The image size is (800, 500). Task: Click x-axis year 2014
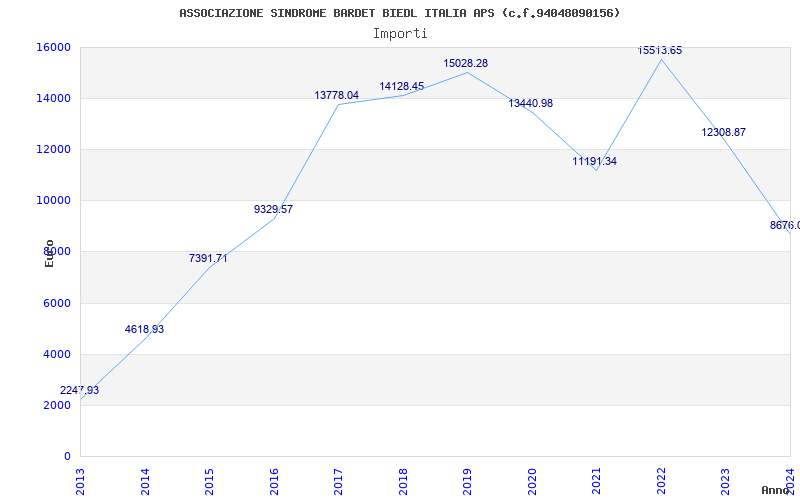(145, 482)
